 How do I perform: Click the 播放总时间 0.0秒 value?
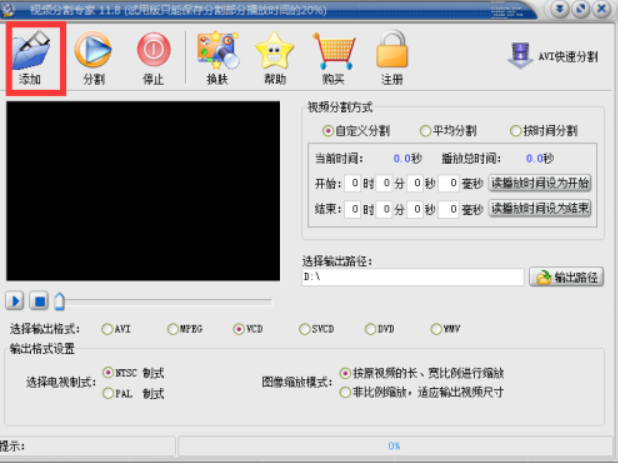coord(540,159)
